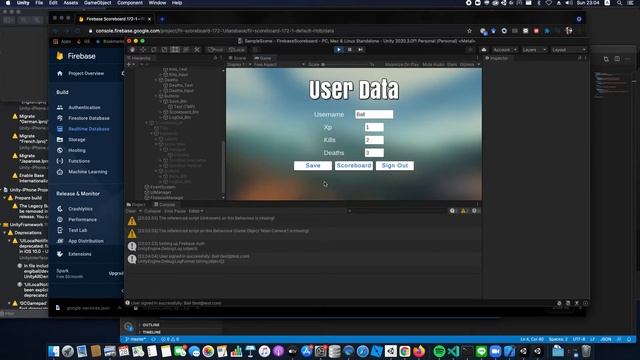Toggle console Collapse option
This screenshot has height=360, width=640.
pyautogui.click(x=152, y=211)
